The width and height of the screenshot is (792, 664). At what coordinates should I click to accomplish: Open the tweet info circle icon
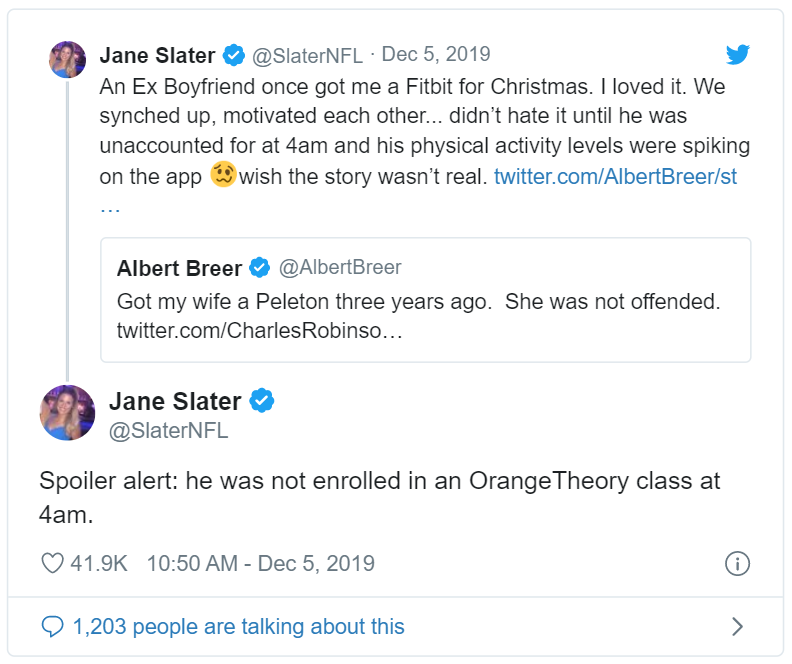[x=737, y=563]
